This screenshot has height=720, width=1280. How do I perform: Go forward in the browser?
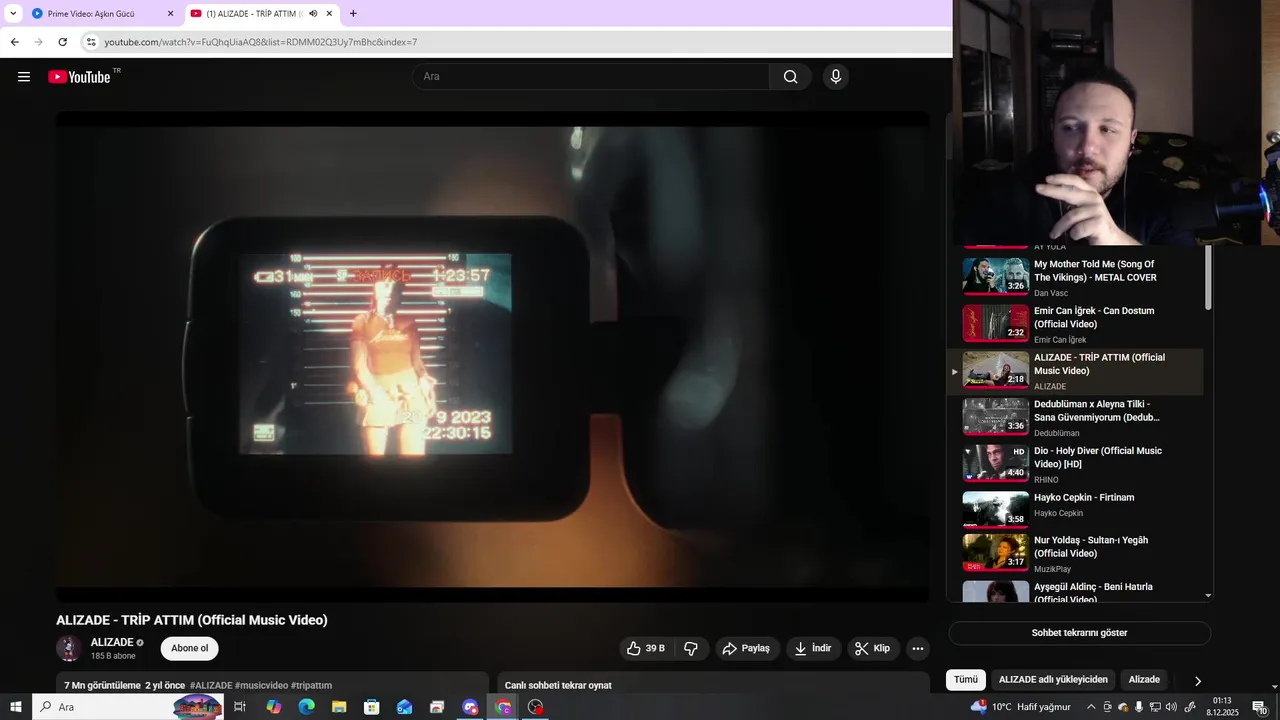(x=38, y=42)
